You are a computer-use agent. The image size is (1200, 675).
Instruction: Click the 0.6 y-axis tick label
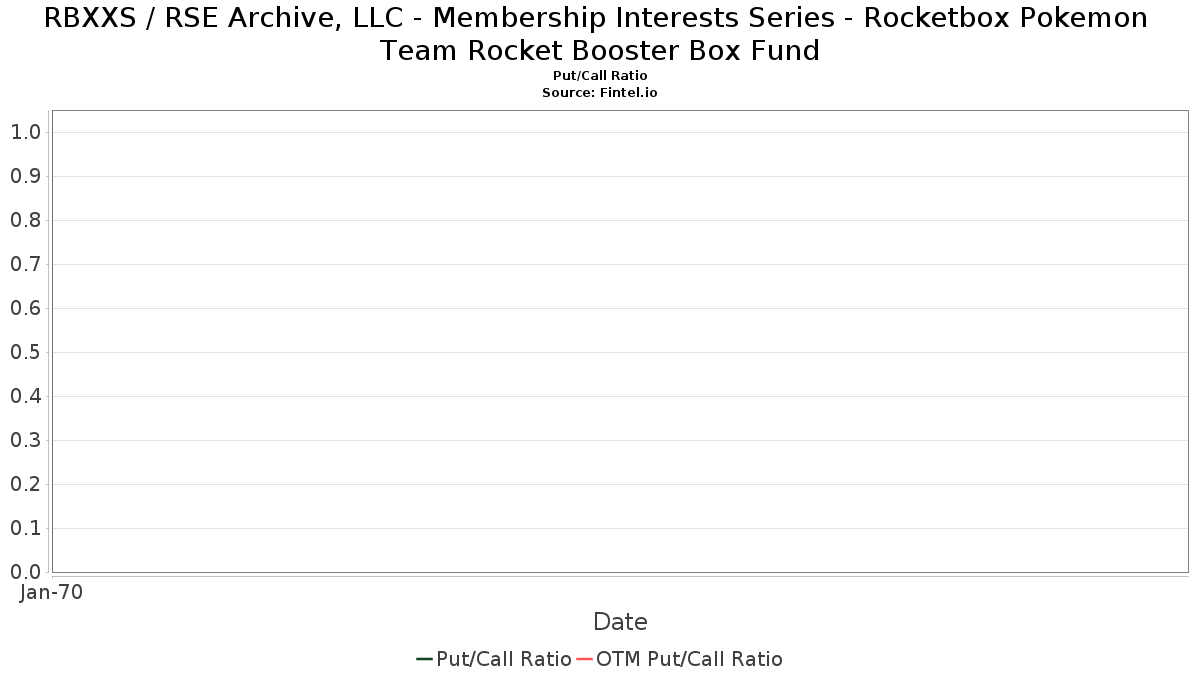[25, 308]
